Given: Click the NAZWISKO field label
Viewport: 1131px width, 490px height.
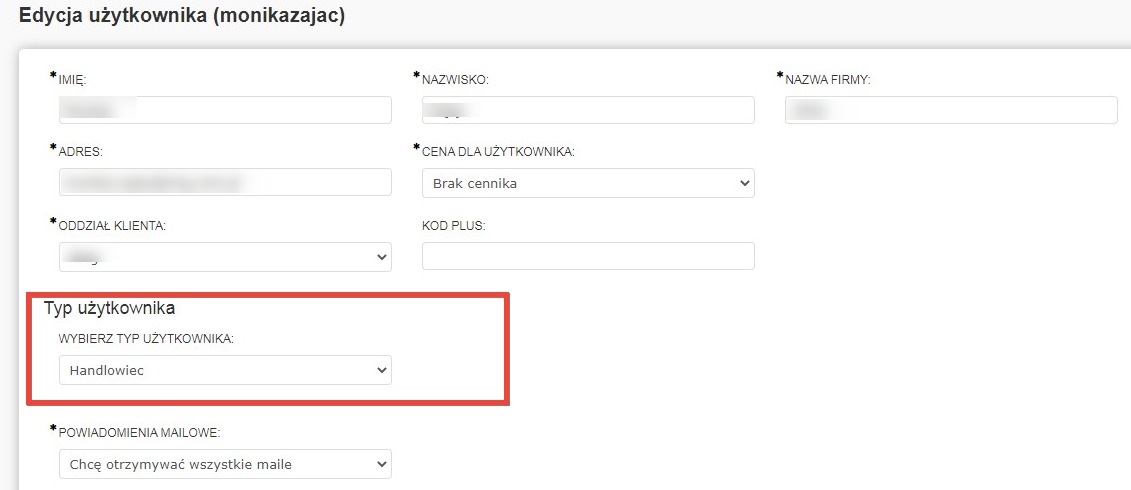Looking at the screenshot, I should (x=455, y=80).
